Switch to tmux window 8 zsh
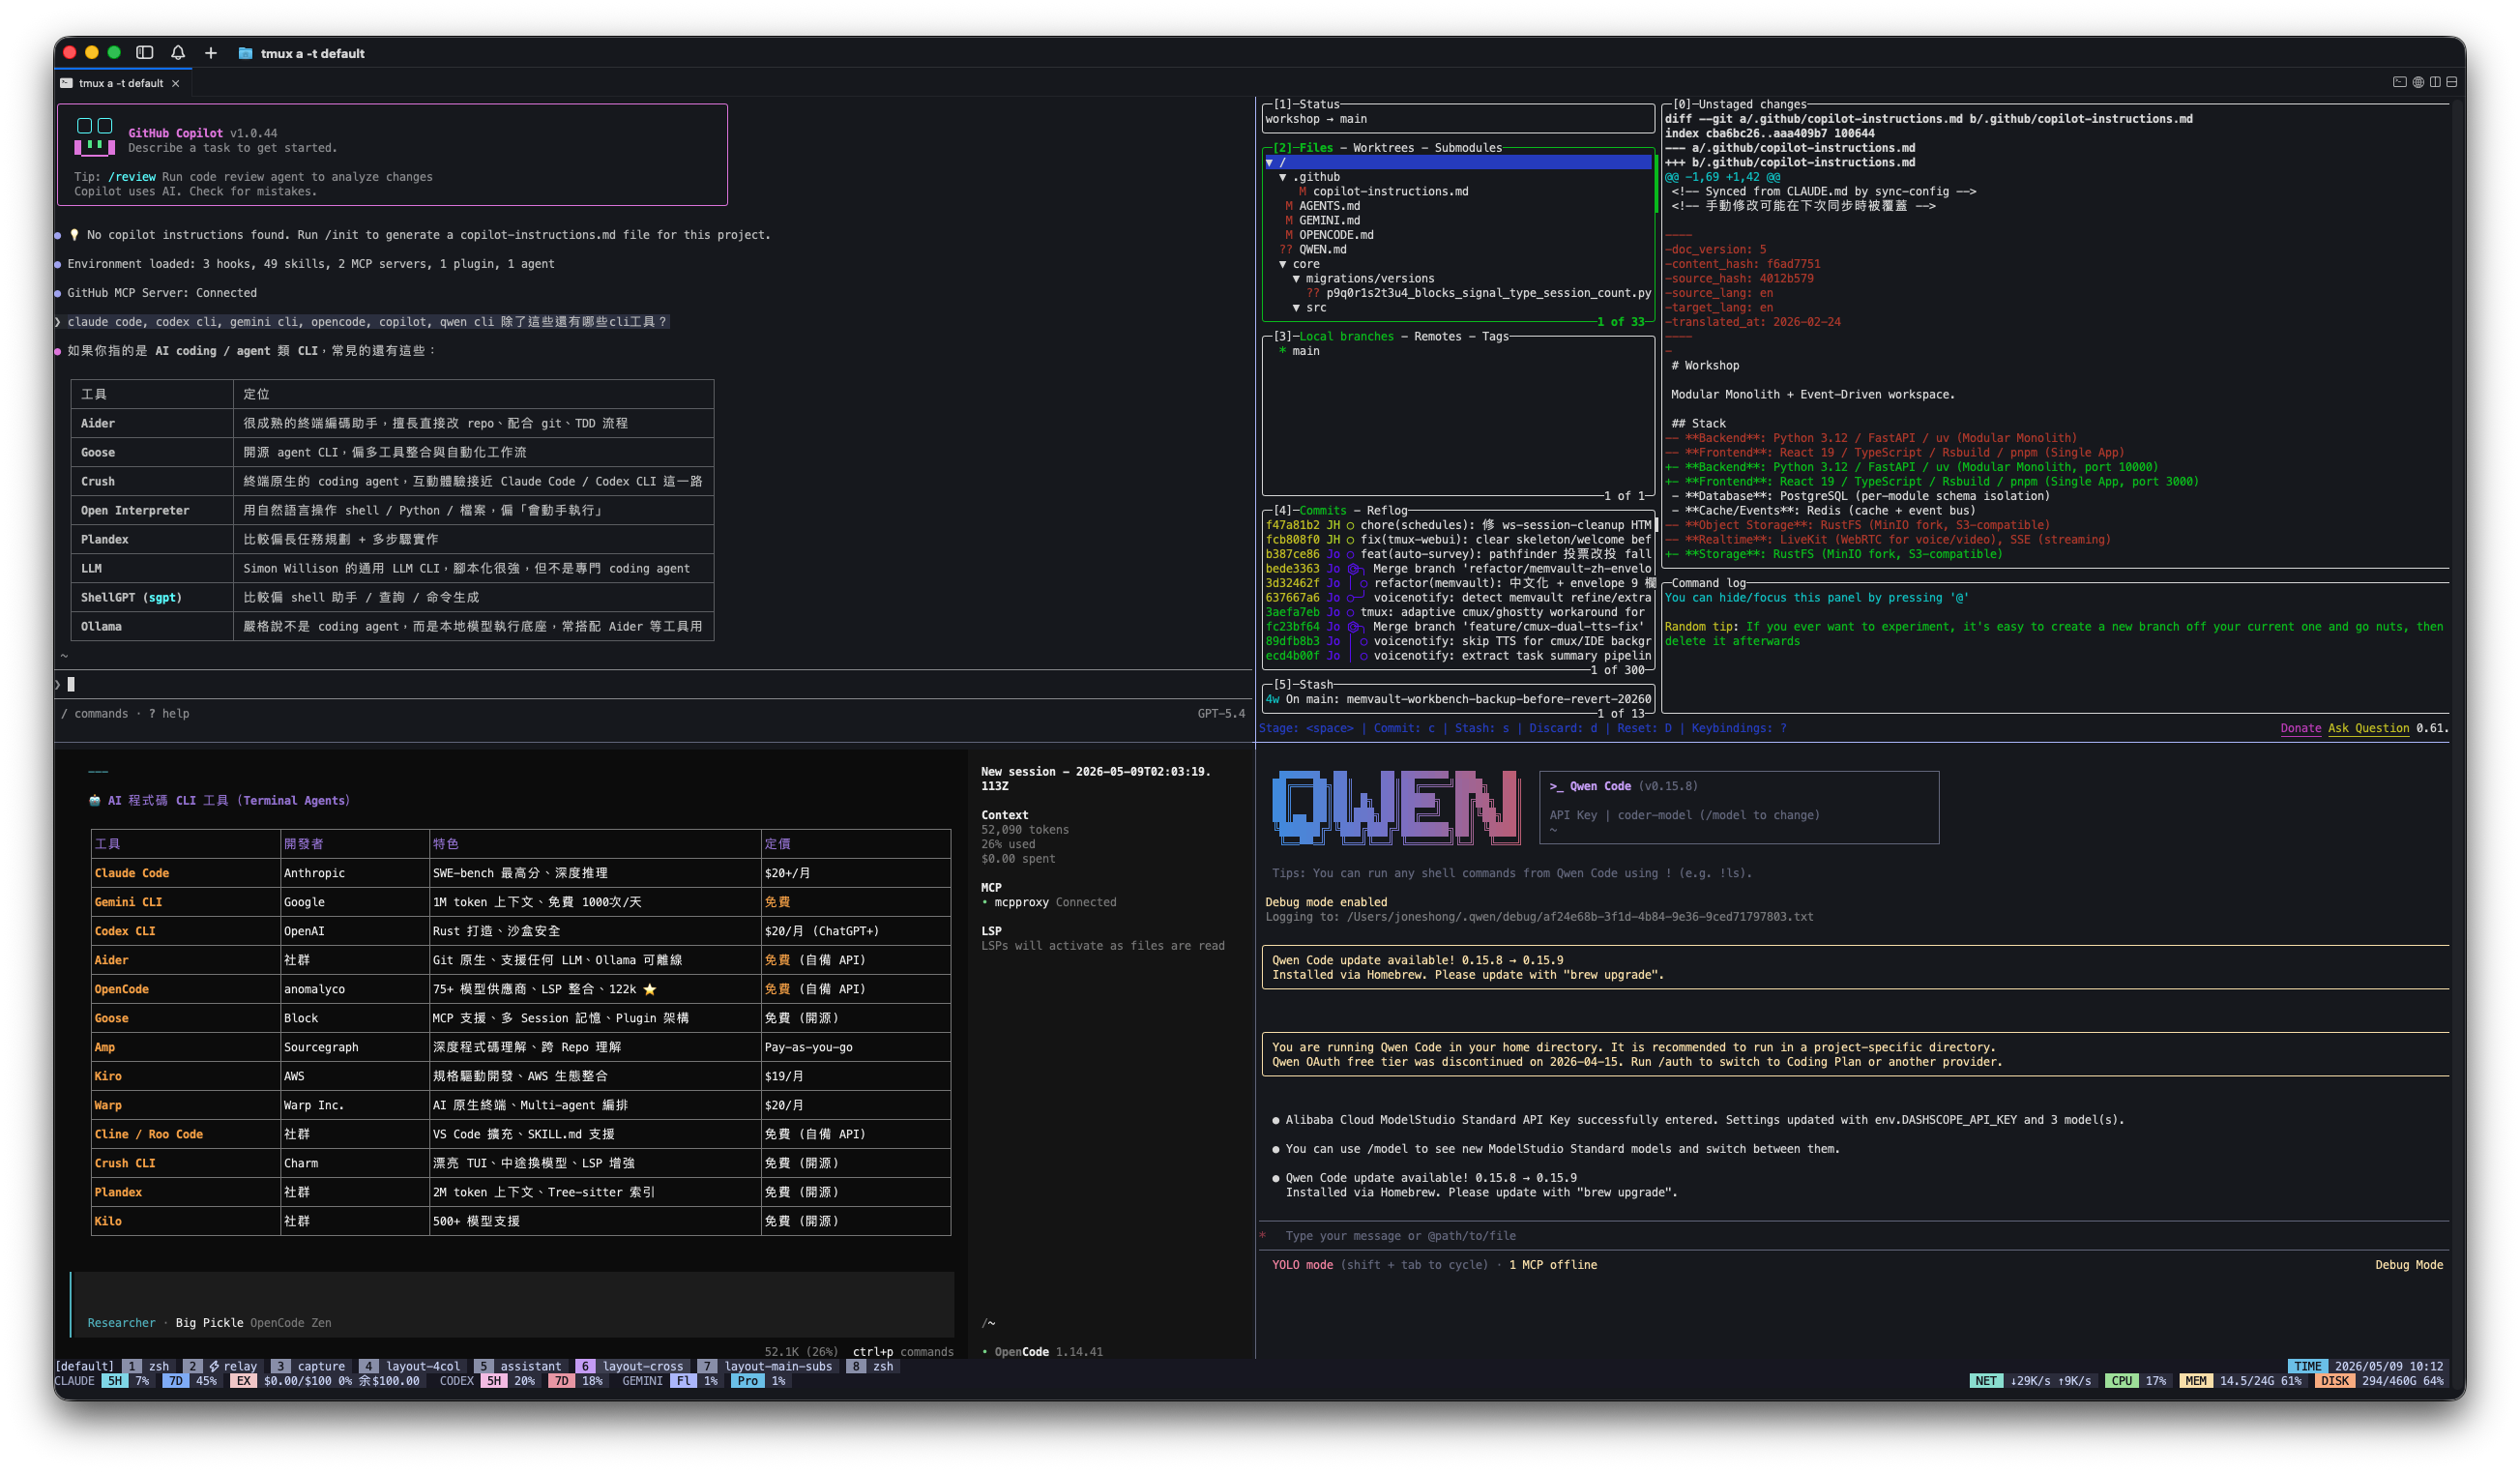This screenshot has width=2520, height=1472. (x=872, y=1366)
